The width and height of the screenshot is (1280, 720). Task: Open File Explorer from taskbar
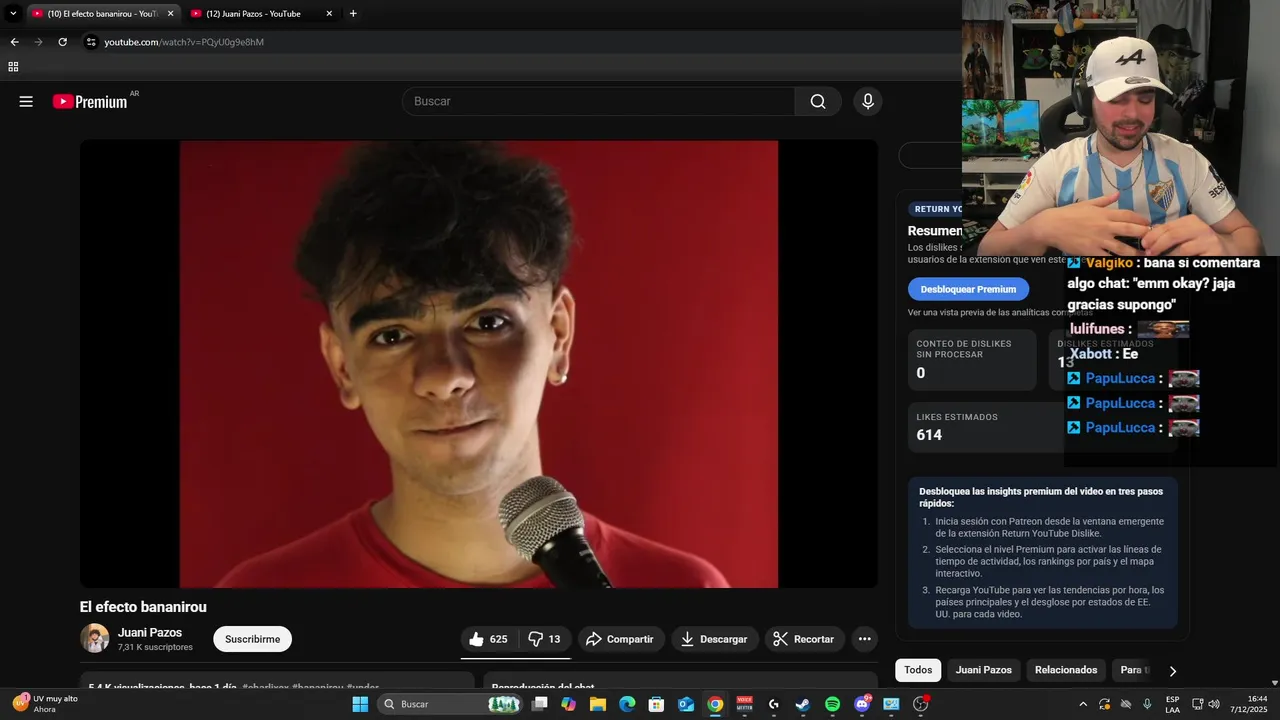click(x=598, y=704)
